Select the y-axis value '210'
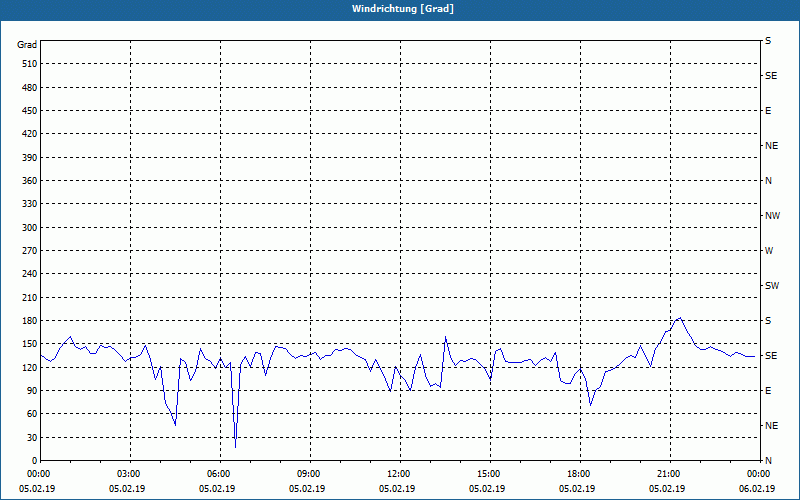Viewport: 800px width, 500px height. 30,297
